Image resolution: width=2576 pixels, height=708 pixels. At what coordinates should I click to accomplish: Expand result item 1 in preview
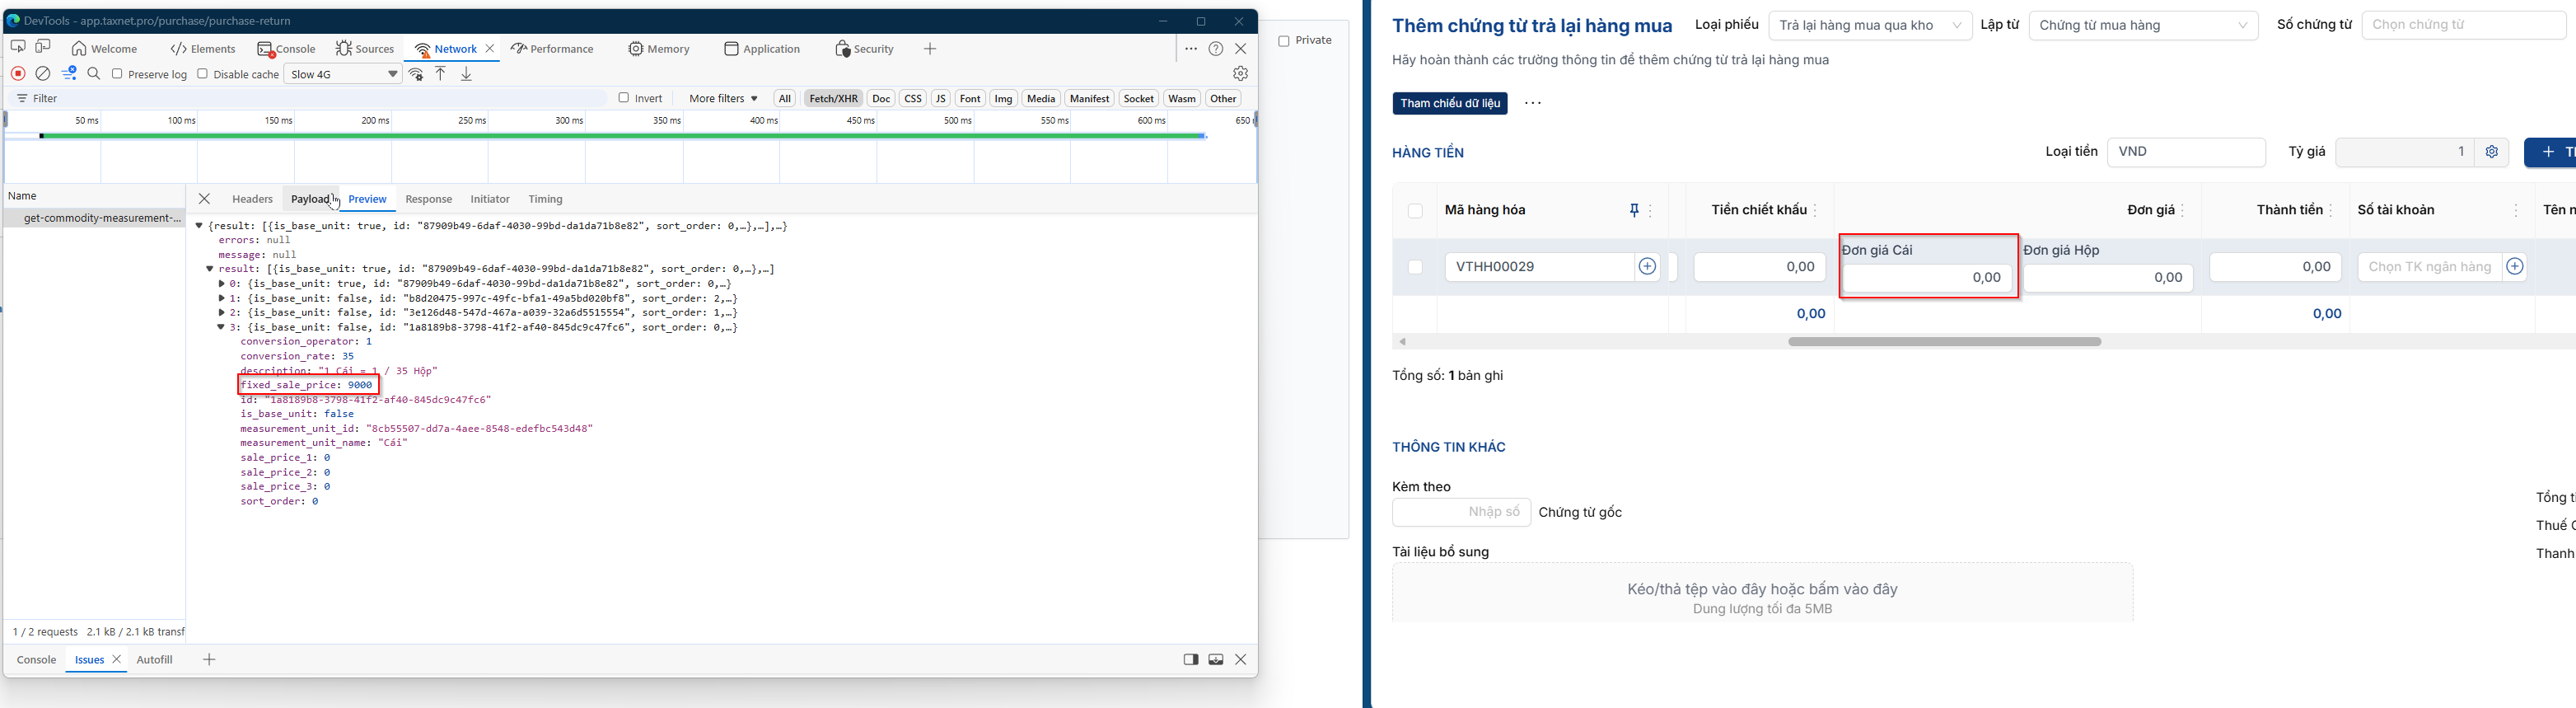pos(222,298)
